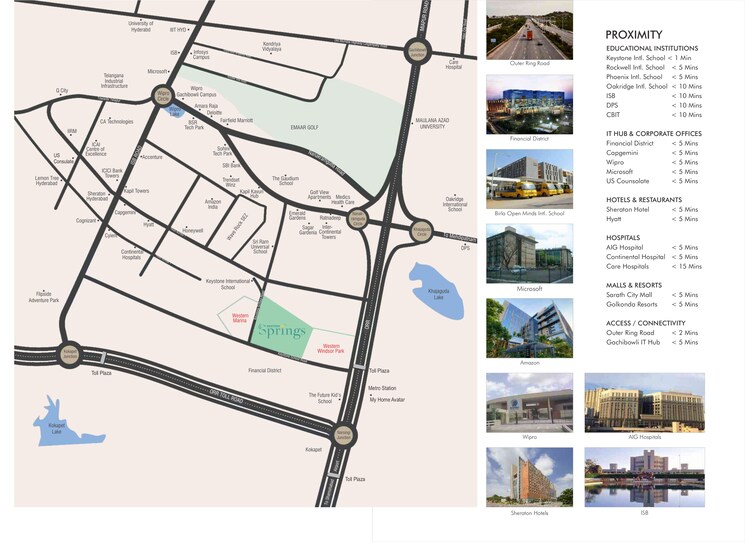
Task: Open the Sheraton Hotels photo thumbnail
Action: click(x=529, y=477)
